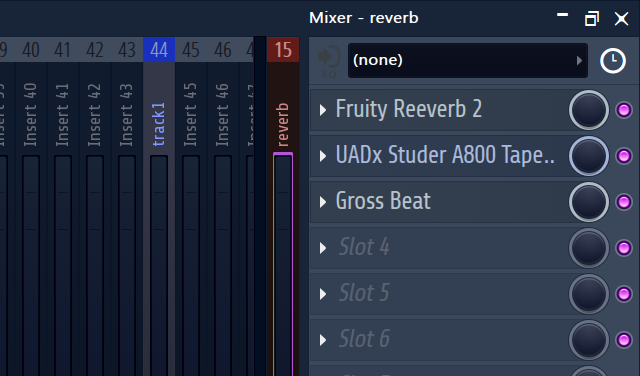
Task: Click the Fruity Reeverb 2 mix level knob
Action: pos(589,110)
